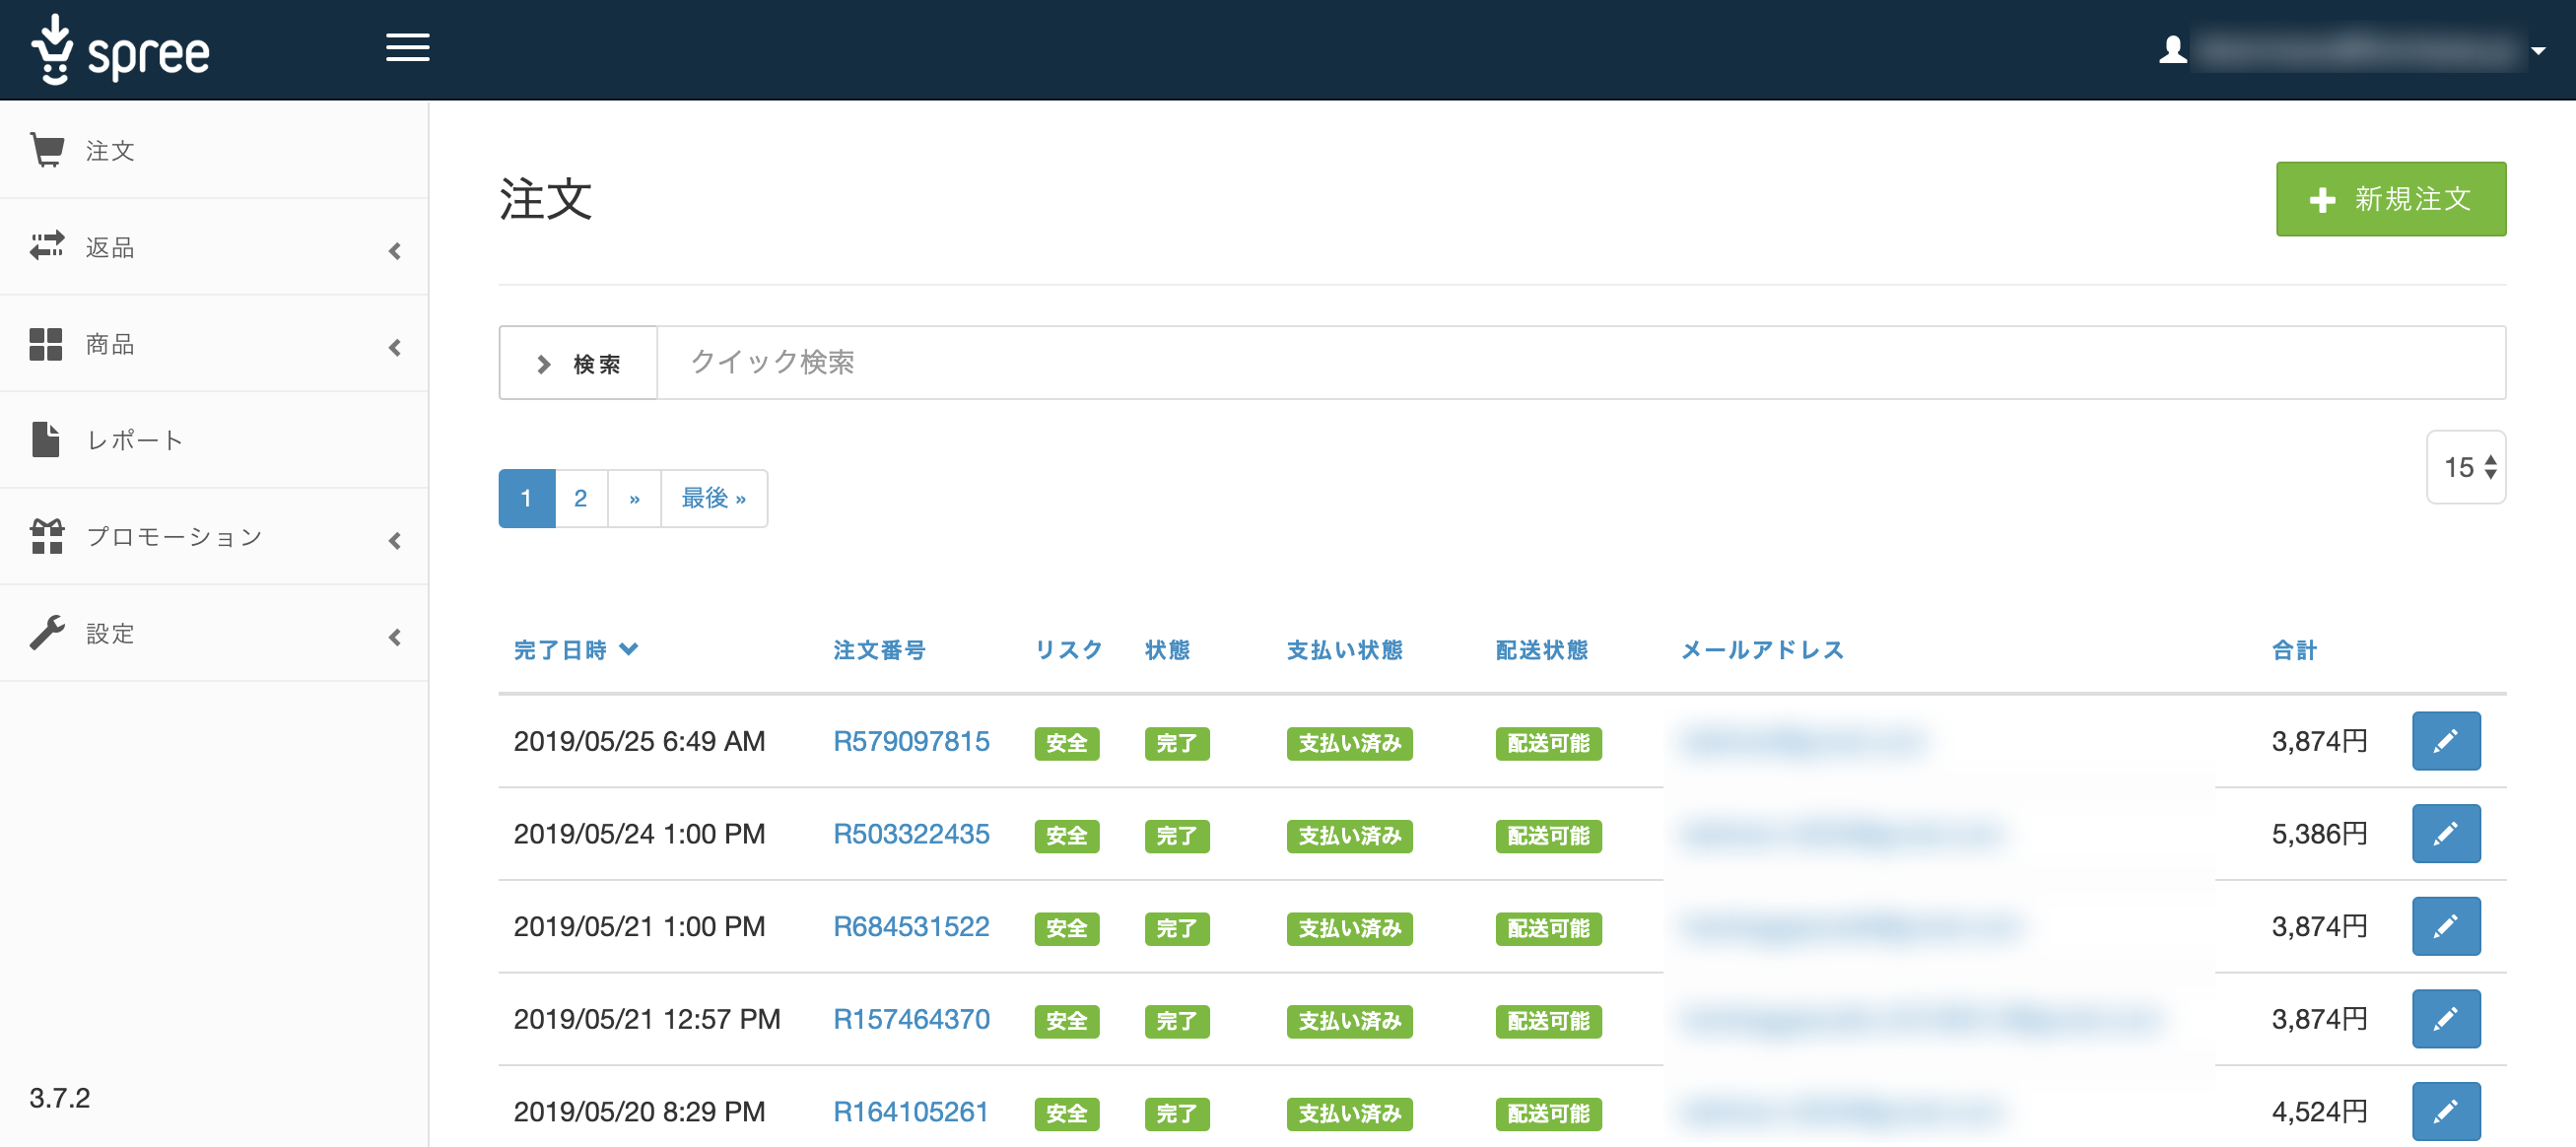Open the account dropdown arrow
Screen dimensions: 2576x1147
pos(2543,52)
